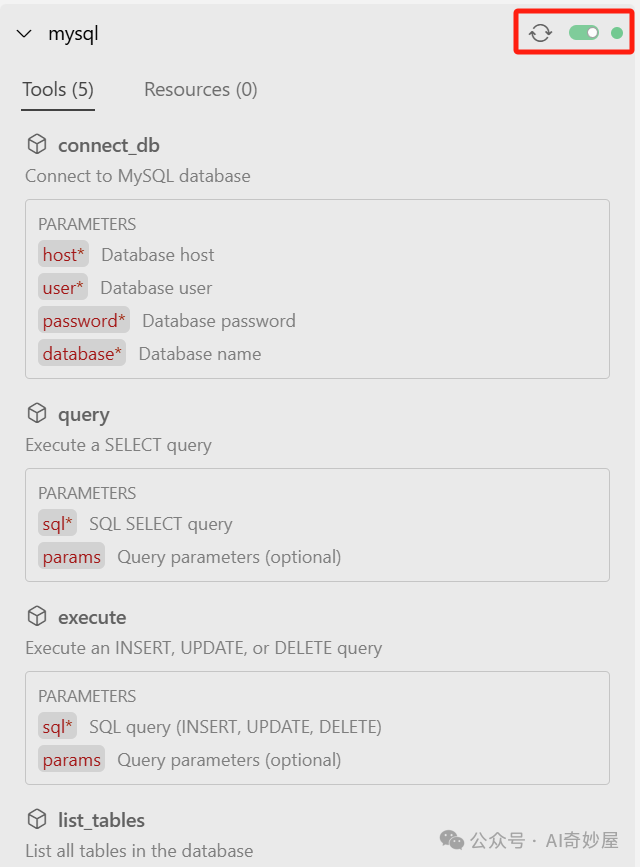Click the execute tool name
This screenshot has width=640, height=867.
pos(92,617)
